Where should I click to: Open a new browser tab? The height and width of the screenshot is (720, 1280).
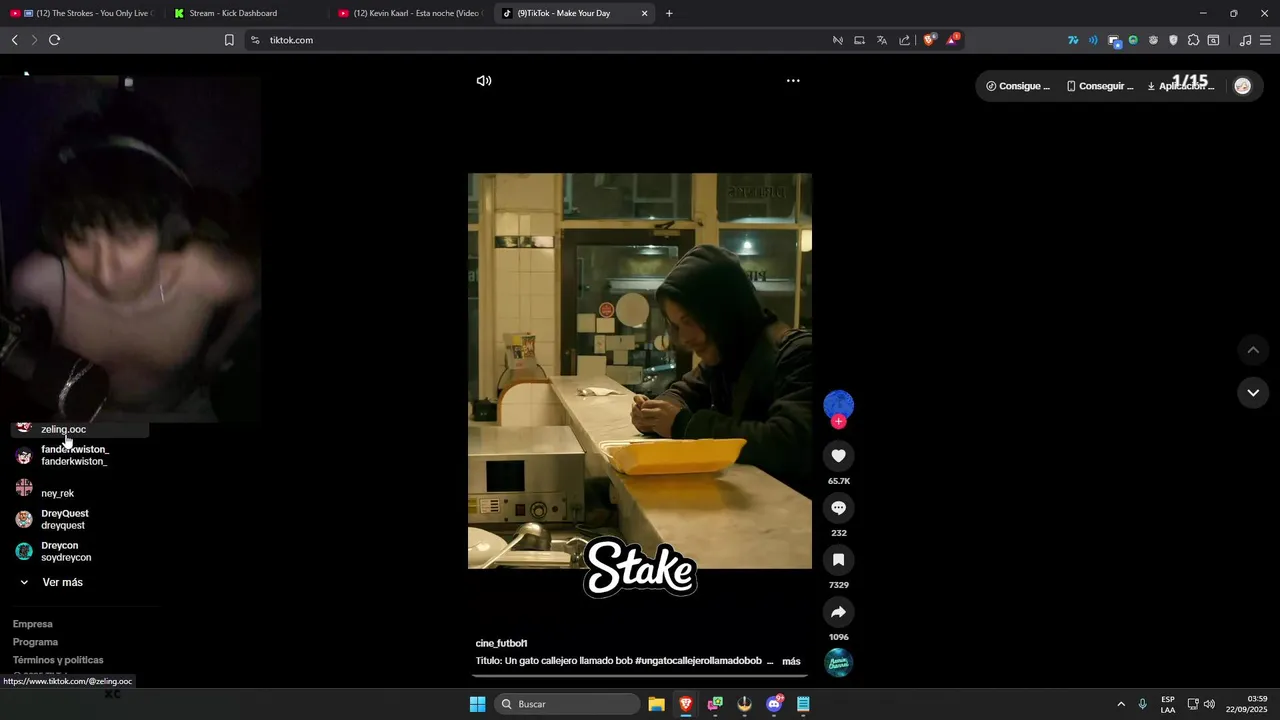point(669,13)
